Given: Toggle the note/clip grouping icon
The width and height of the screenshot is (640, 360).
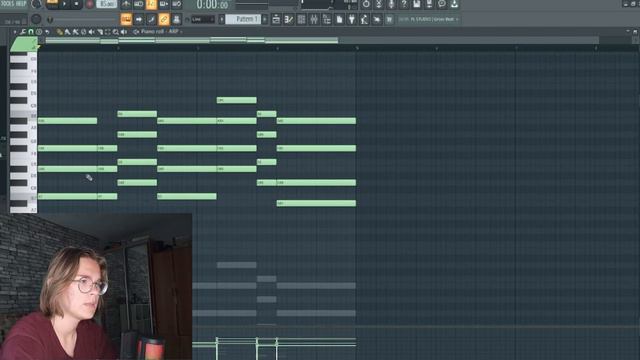Looking at the screenshot, I should [x=151, y=19].
